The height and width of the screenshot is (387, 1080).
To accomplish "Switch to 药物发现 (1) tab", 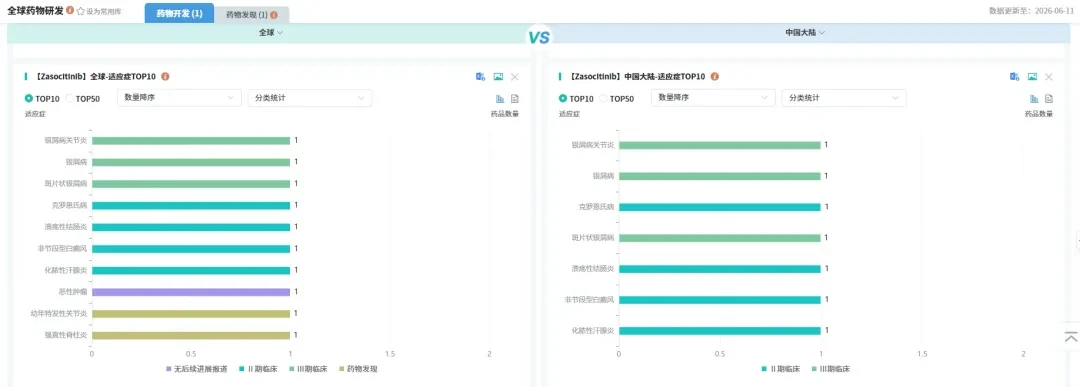I will 252,14.
